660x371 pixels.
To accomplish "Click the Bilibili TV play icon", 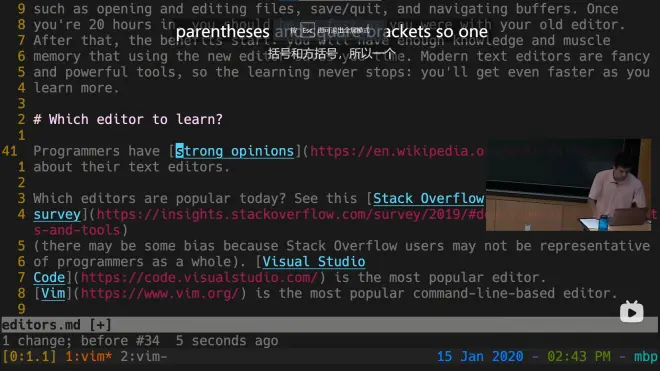I will tap(631, 312).
